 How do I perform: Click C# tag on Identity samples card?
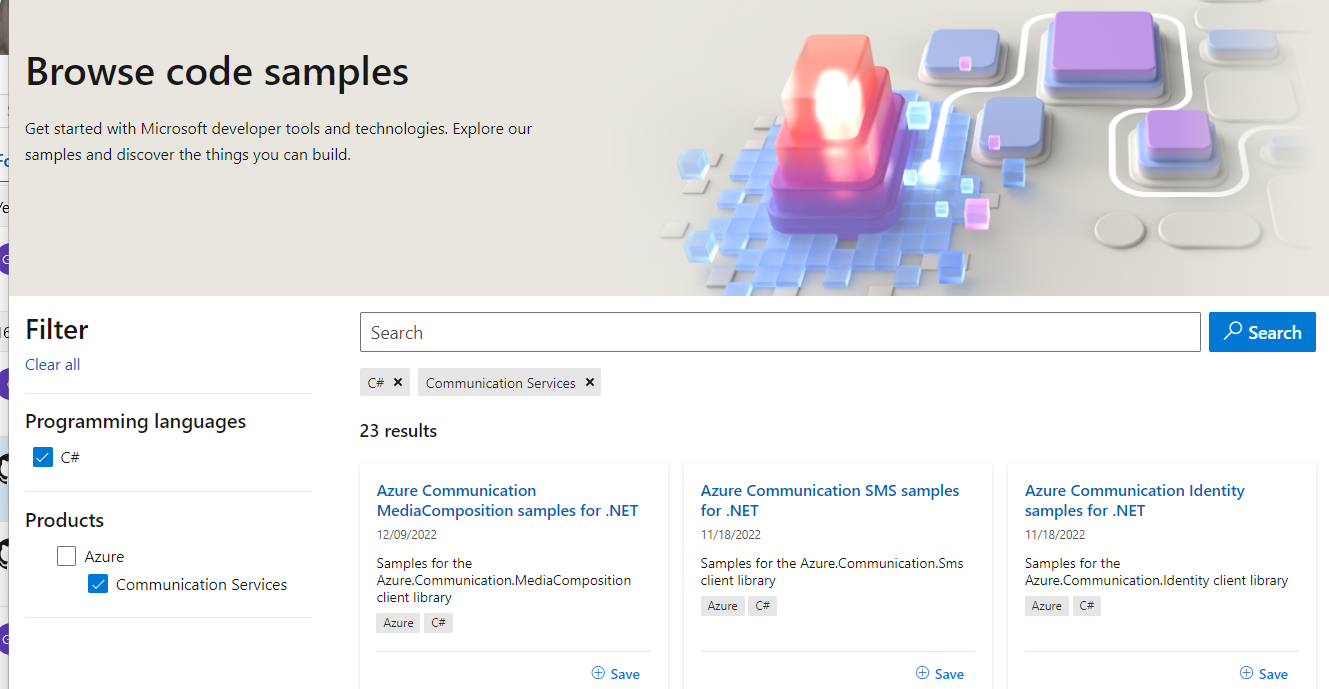point(1086,605)
